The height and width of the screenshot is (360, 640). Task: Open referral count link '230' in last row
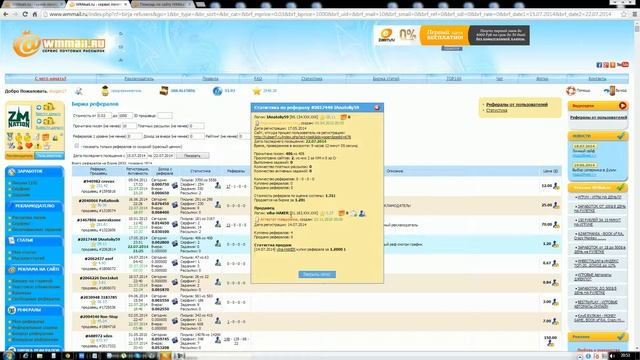coord(227,339)
